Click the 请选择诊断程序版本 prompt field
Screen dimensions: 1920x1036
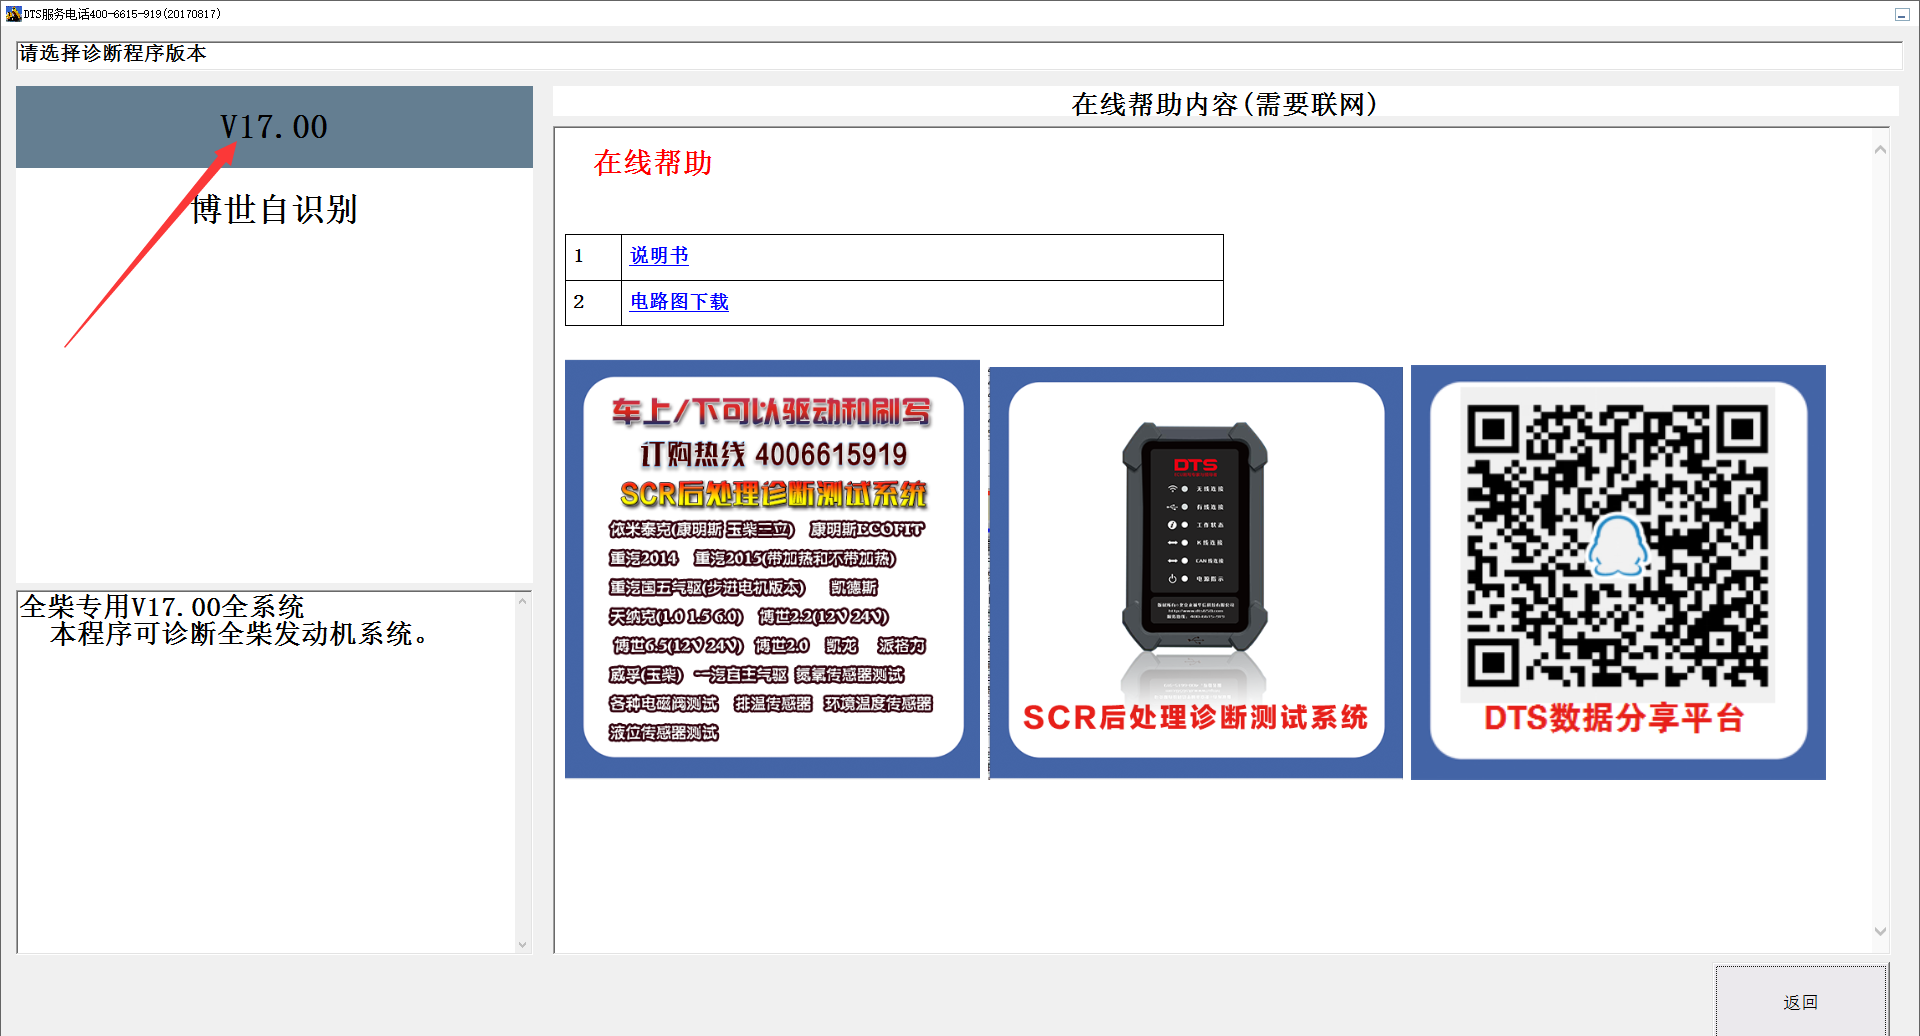[x=959, y=55]
